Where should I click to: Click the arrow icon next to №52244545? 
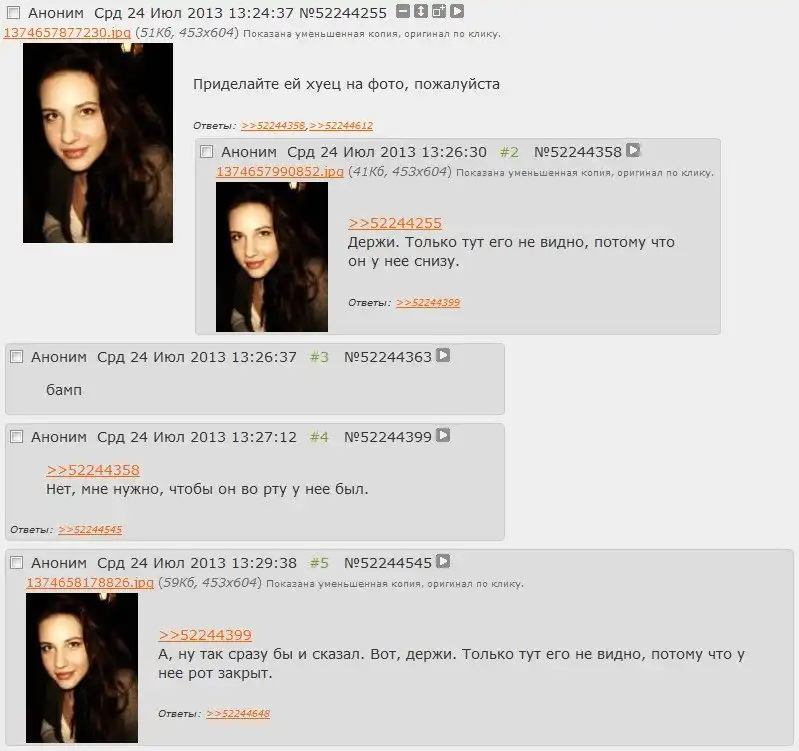tap(443, 561)
